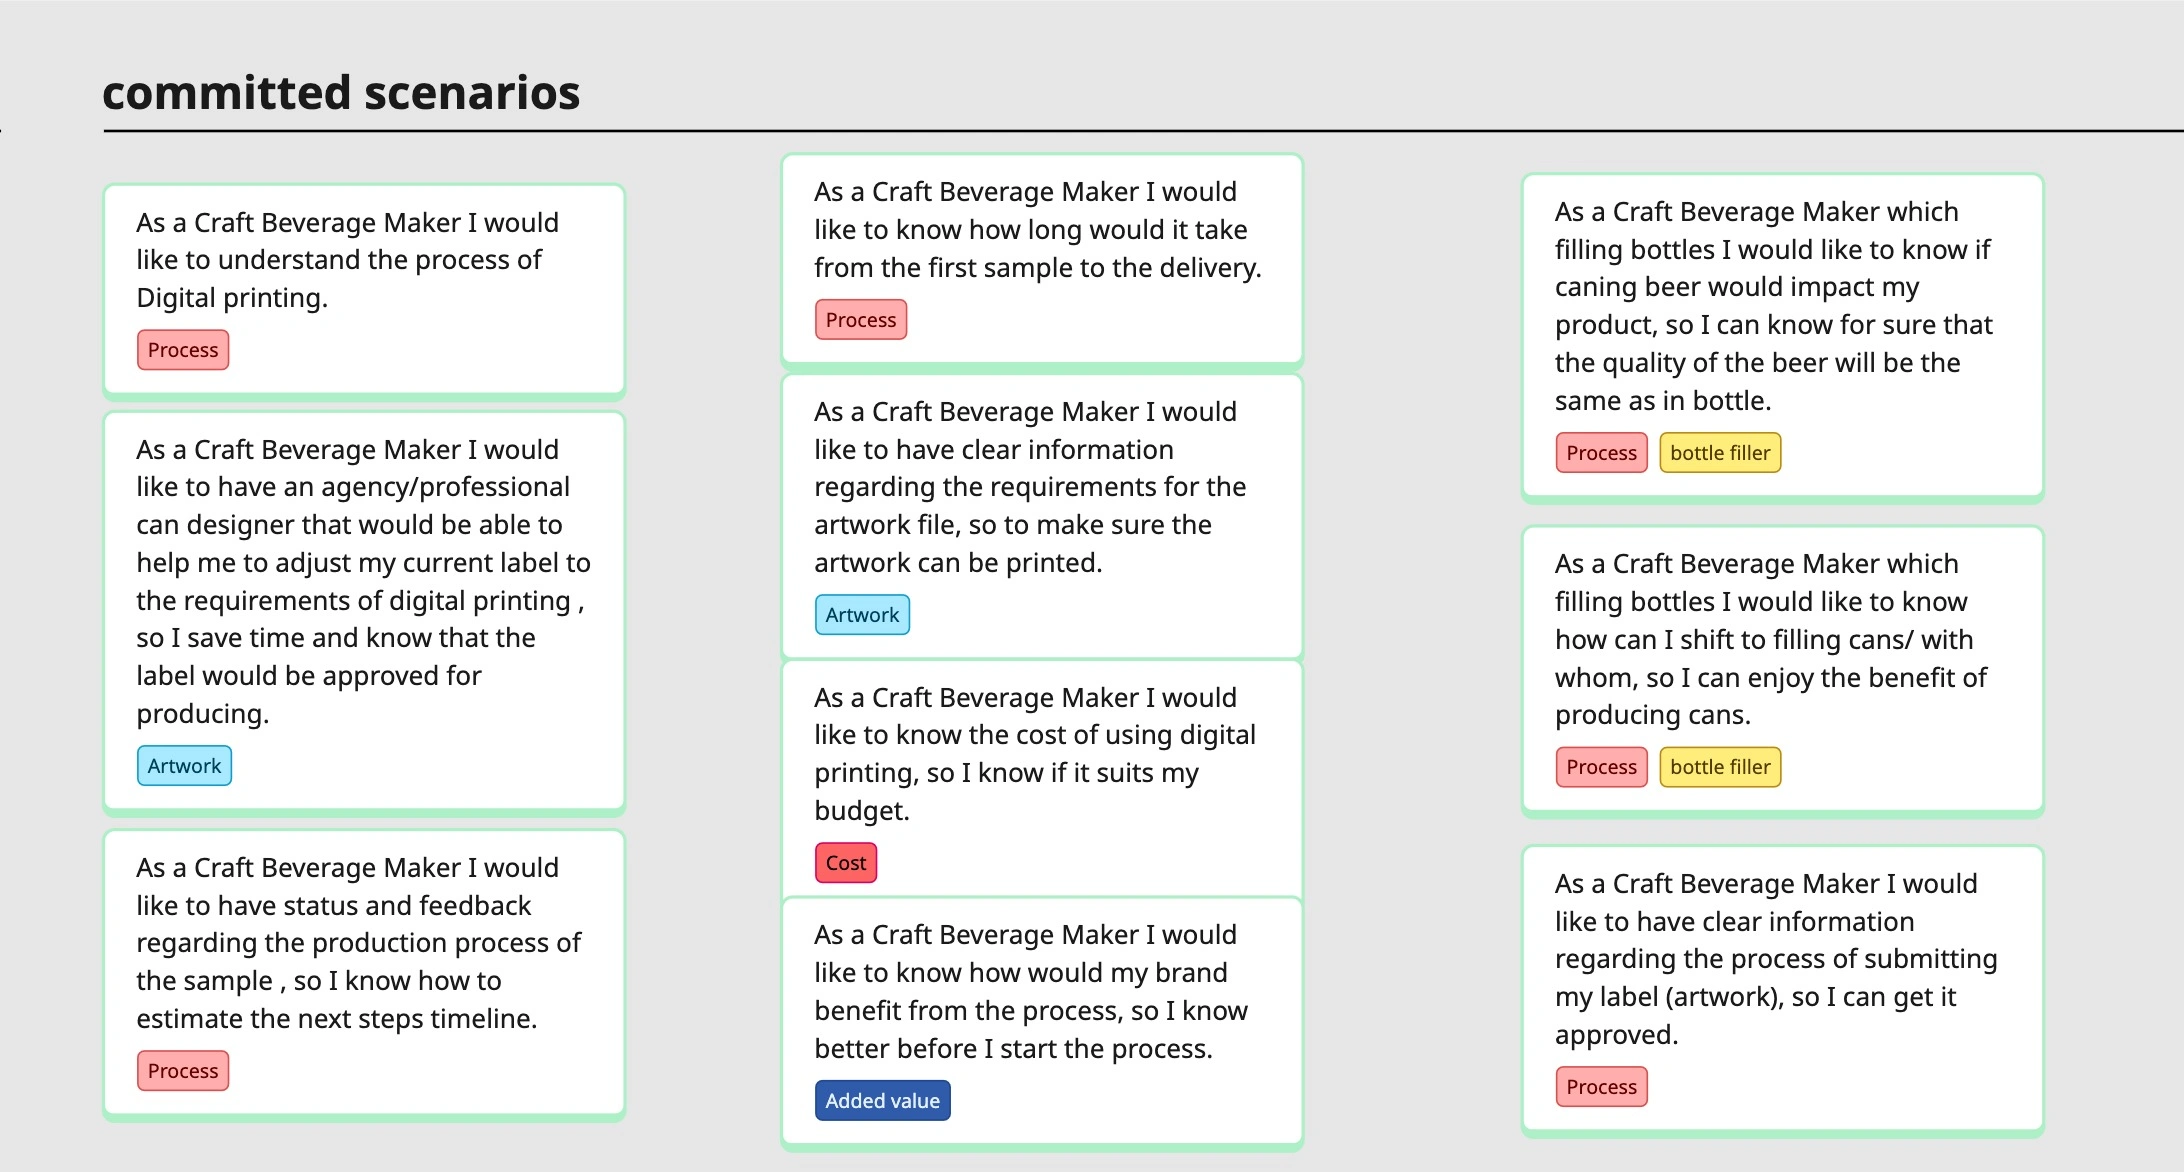Click bottle filler tag on caning beer card

[1720, 453]
